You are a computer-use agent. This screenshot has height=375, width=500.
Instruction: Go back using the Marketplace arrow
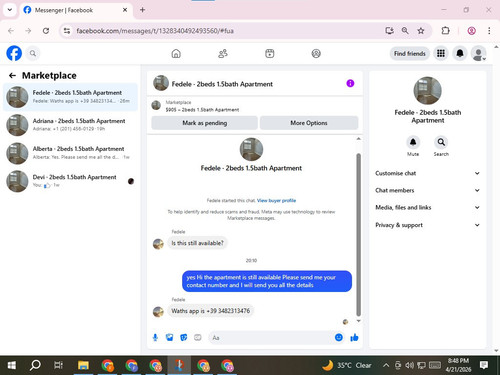click(x=12, y=76)
